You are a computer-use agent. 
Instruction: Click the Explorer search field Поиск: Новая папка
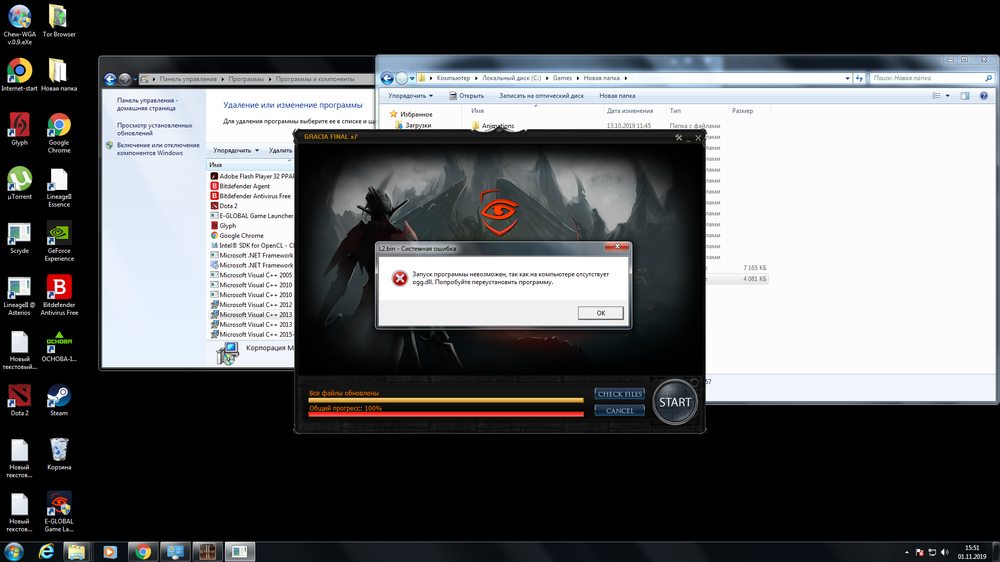click(x=920, y=78)
